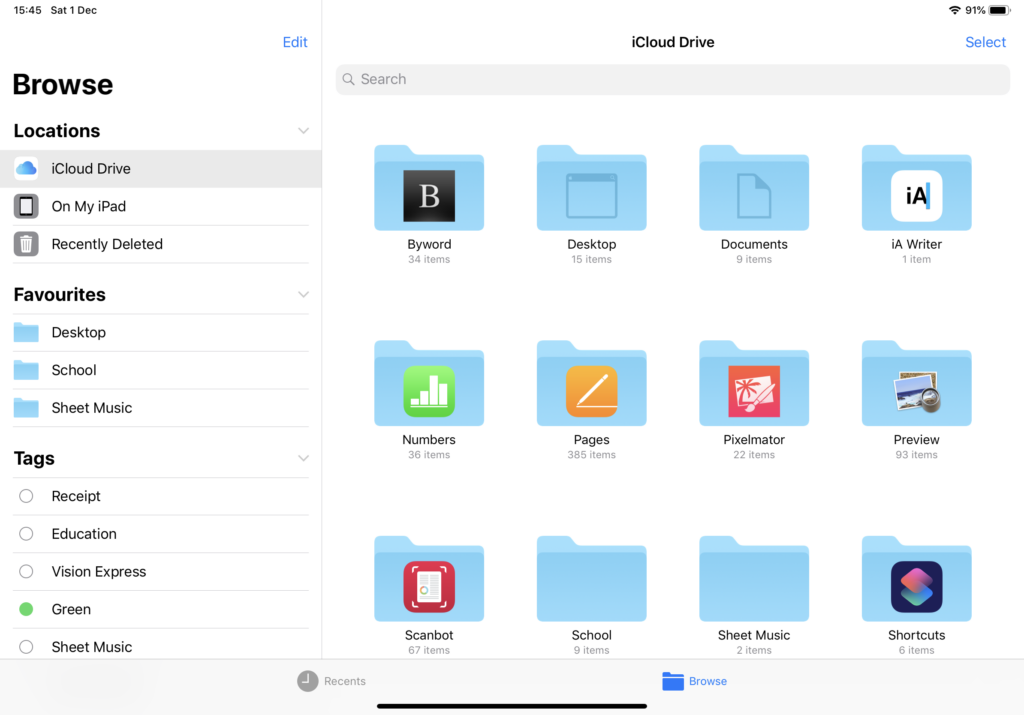The width and height of the screenshot is (1024, 715).
Task: Open the Pixelmator folder
Action: (x=754, y=383)
